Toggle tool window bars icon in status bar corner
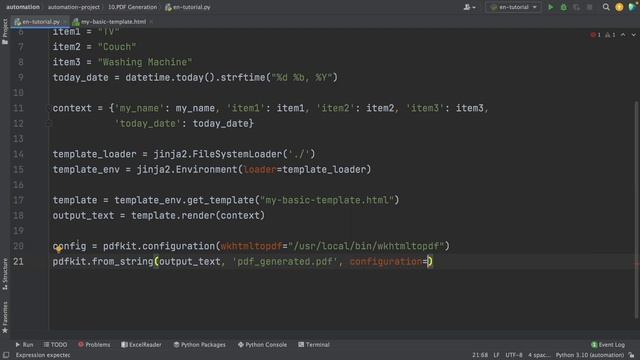The width and height of the screenshot is (640, 360). (x=6, y=355)
